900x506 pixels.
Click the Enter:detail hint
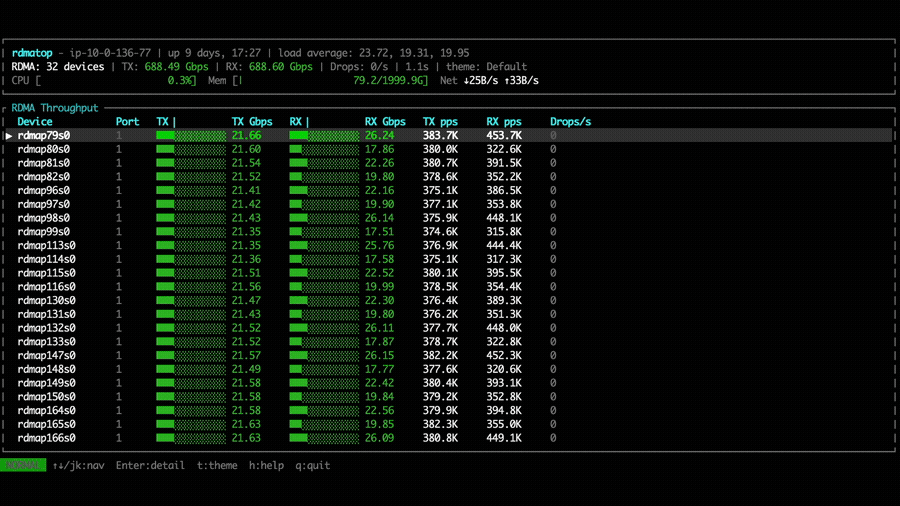[x=150, y=465]
